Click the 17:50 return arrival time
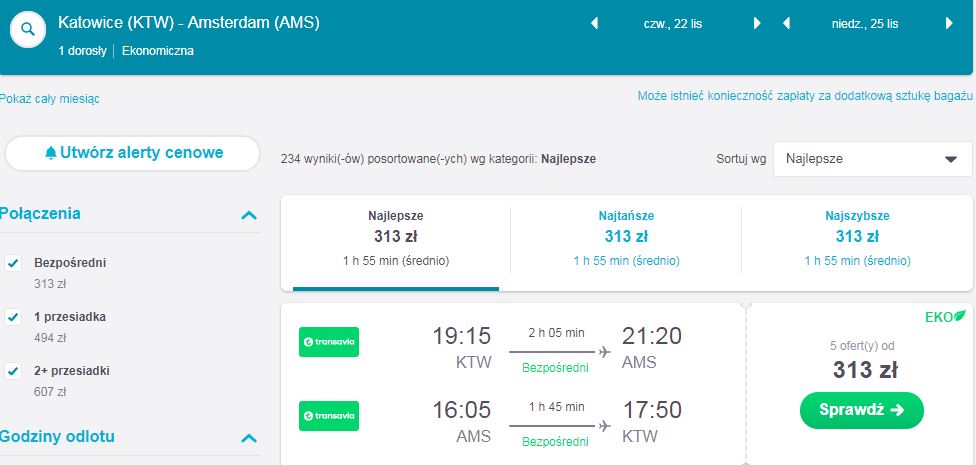976x465 pixels. pos(652,410)
